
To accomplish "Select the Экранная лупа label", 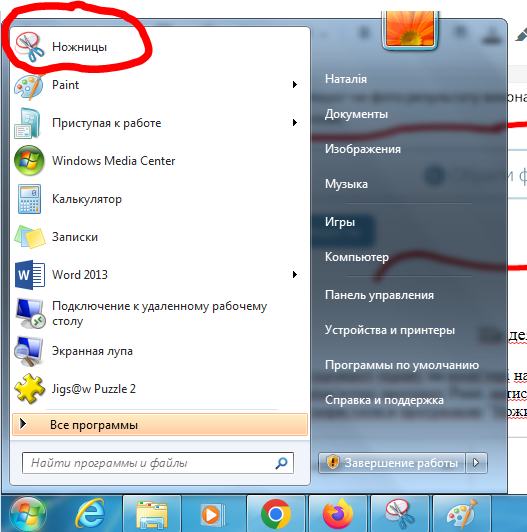I will click(x=92, y=351).
